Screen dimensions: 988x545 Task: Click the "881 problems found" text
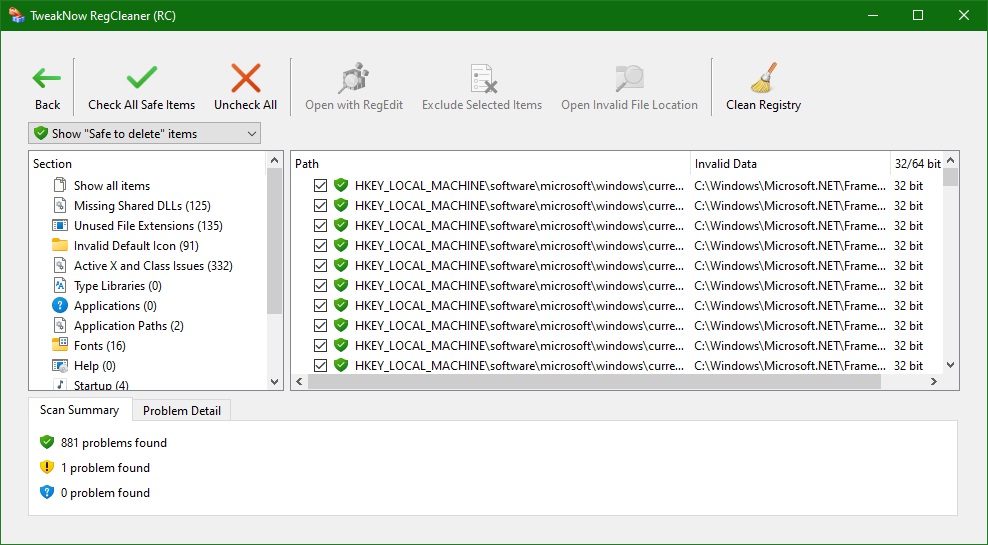[x=114, y=442]
